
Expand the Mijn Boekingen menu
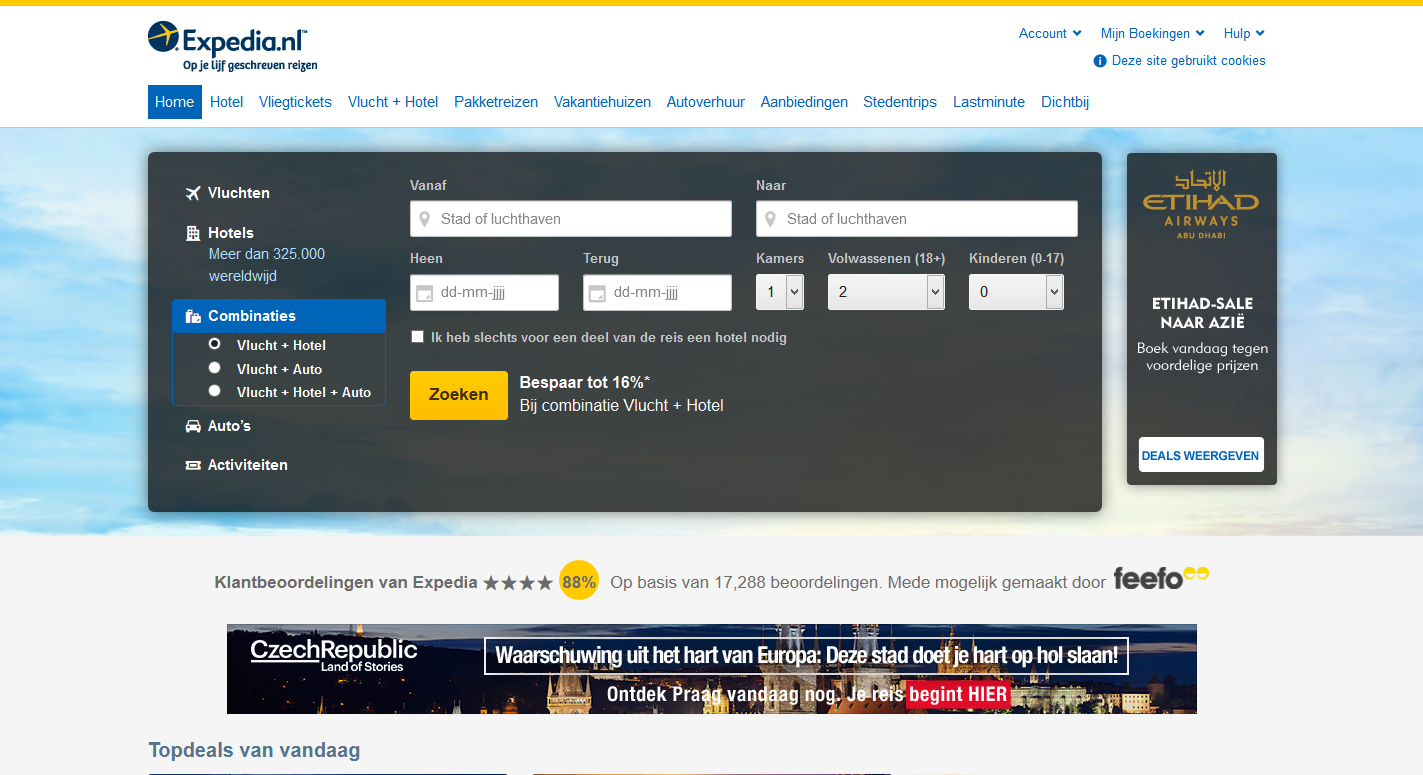coord(1153,33)
